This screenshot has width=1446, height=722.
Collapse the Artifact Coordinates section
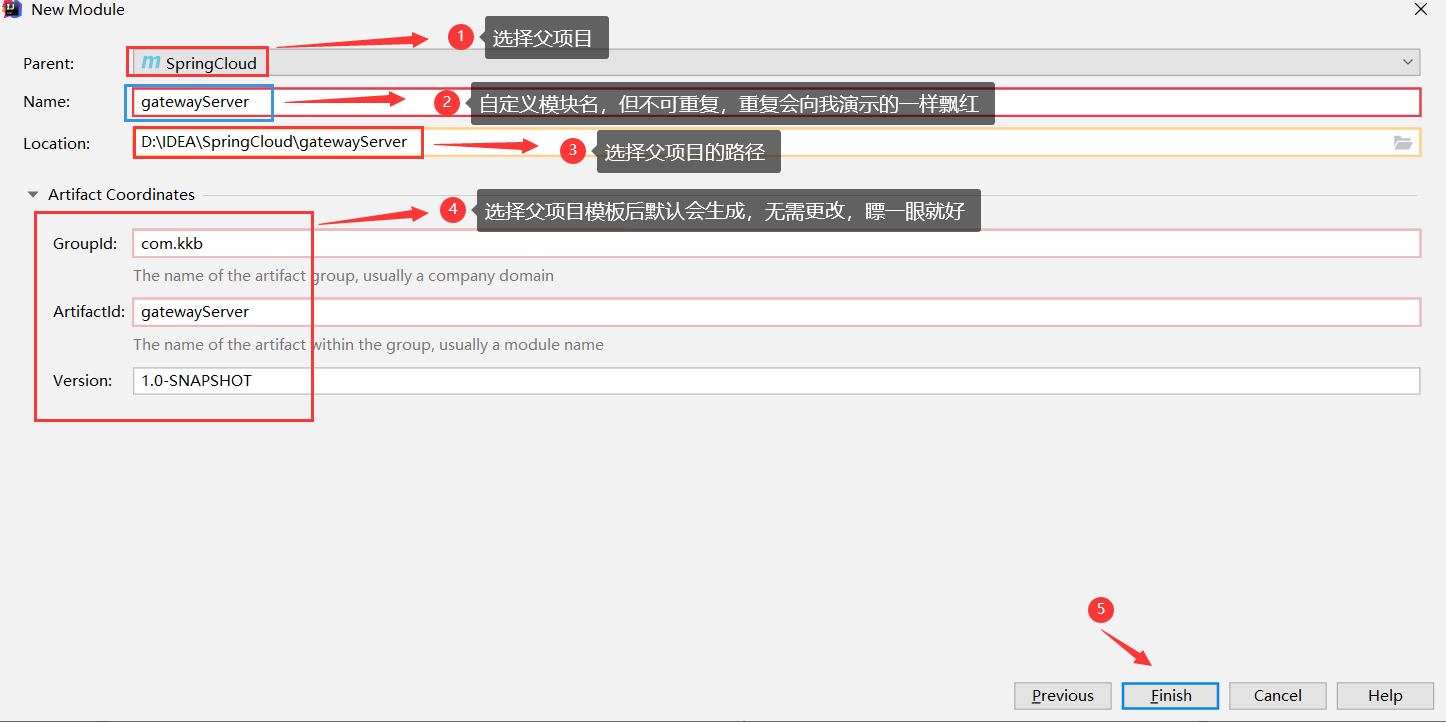[33, 195]
